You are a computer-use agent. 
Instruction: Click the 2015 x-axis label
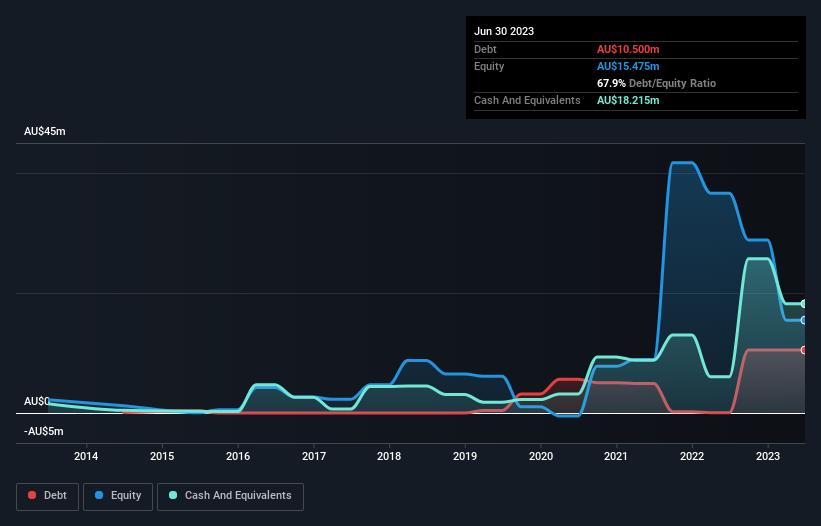click(x=162, y=456)
